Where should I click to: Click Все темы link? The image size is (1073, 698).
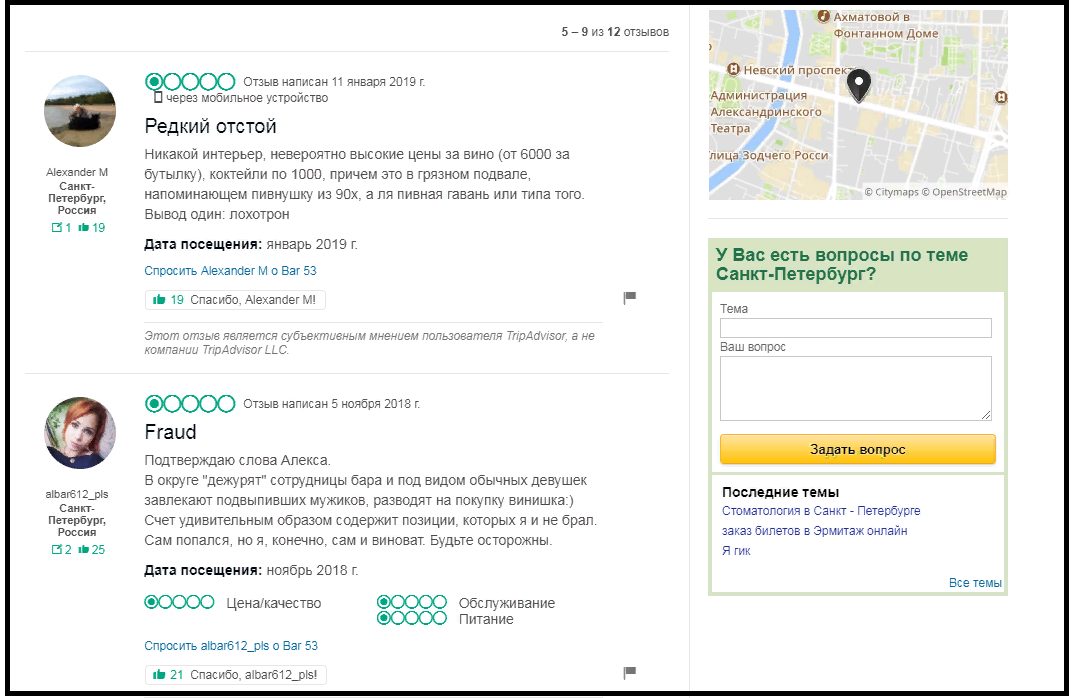tap(975, 583)
